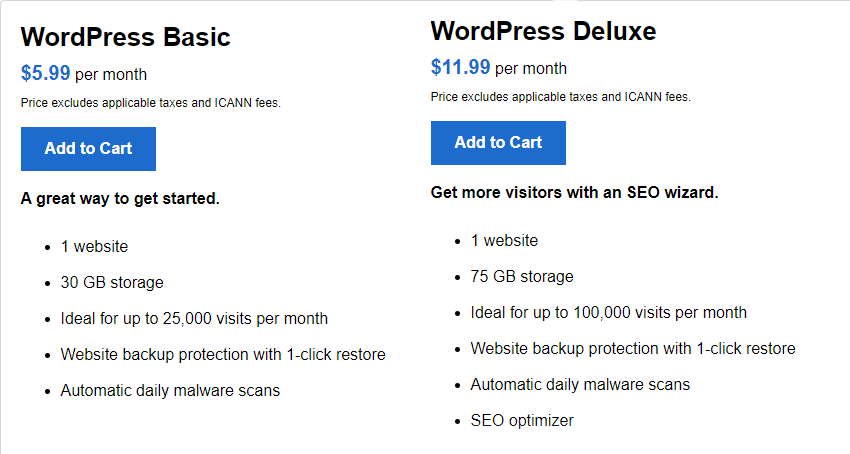
Task: Click Deluxe plan's ICANN fees disclaimer text
Action: [561, 97]
